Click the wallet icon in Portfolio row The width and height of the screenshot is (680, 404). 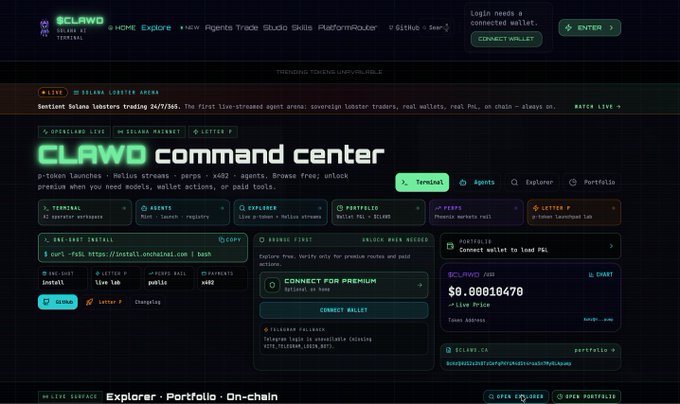450,246
